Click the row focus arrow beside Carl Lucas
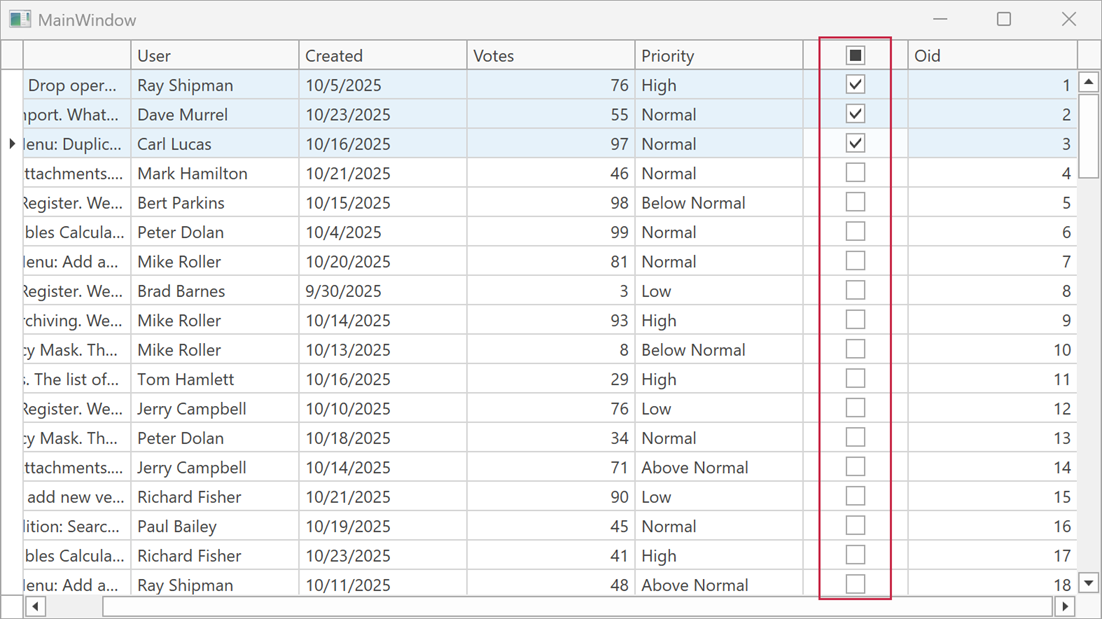Screen dimensions: 1102x619 pyautogui.click(x=10, y=143)
